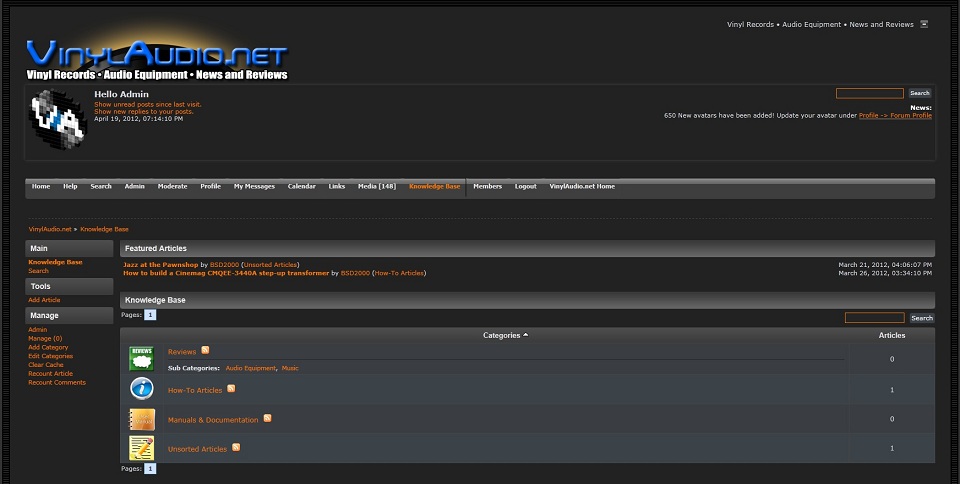The image size is (960, 484).
Task: Open the Admin menu in navigation bar
Action: coord(135,186)
